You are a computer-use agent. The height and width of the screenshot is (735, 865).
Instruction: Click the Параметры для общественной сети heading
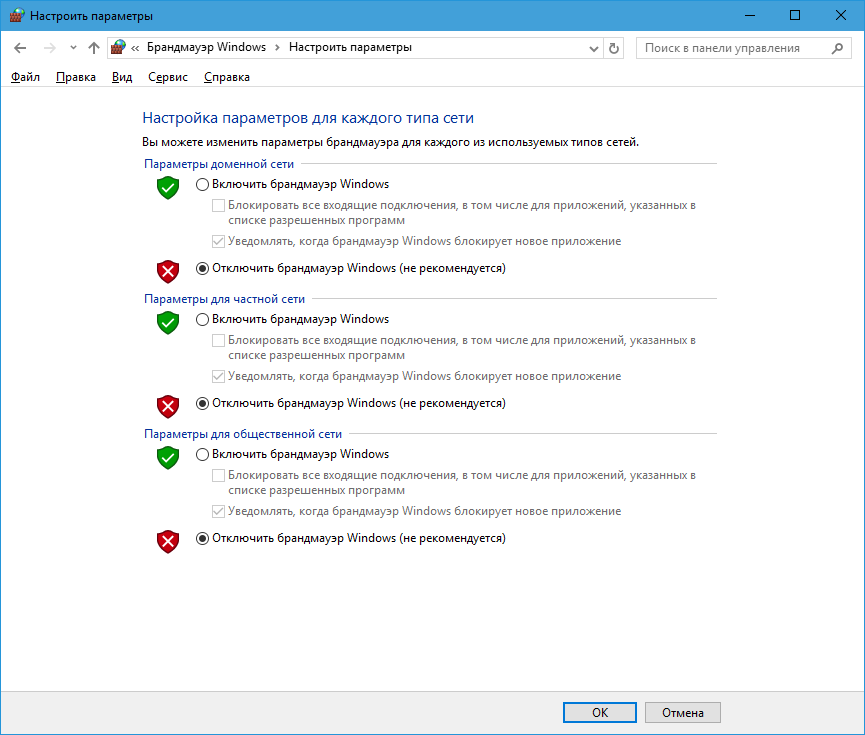pos(243,434)
